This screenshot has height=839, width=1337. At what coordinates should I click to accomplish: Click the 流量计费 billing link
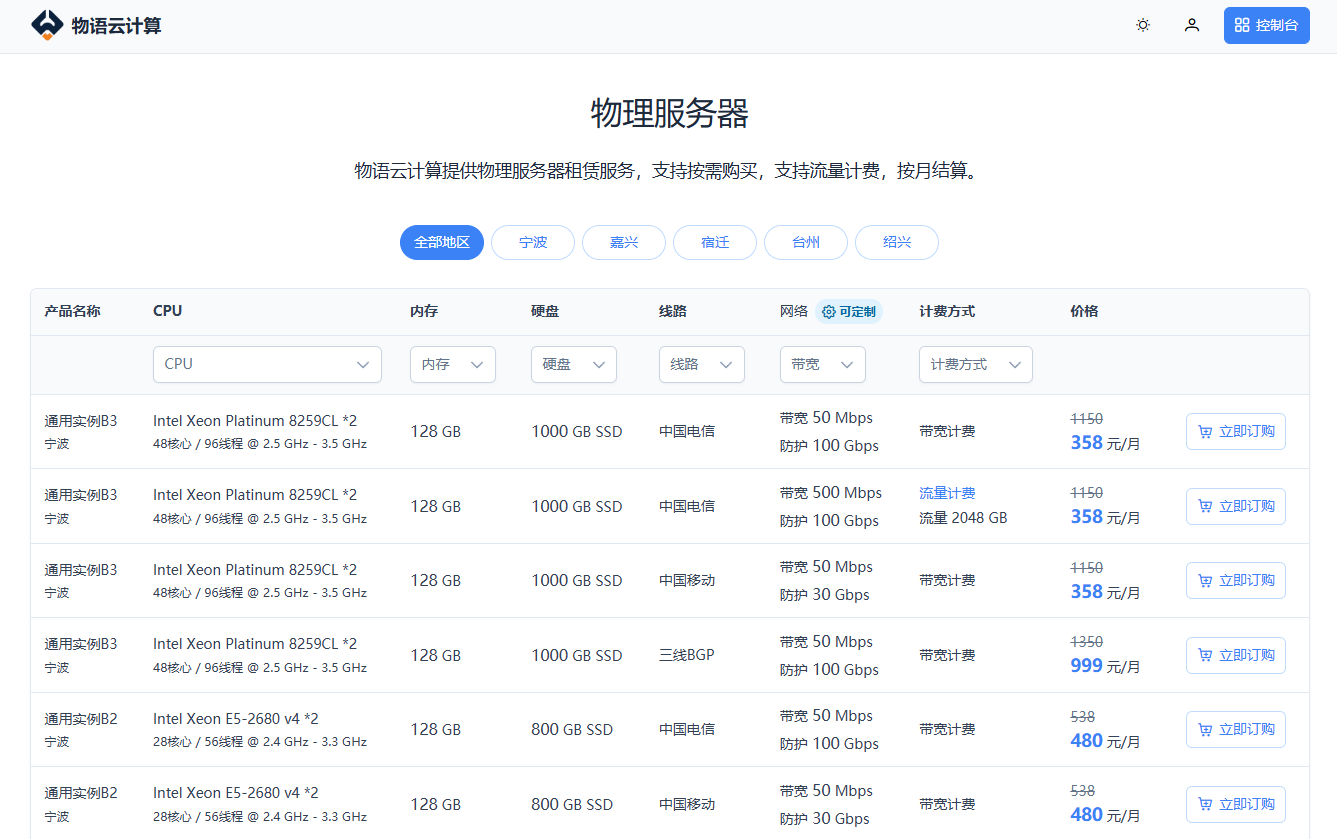(947, 493)
